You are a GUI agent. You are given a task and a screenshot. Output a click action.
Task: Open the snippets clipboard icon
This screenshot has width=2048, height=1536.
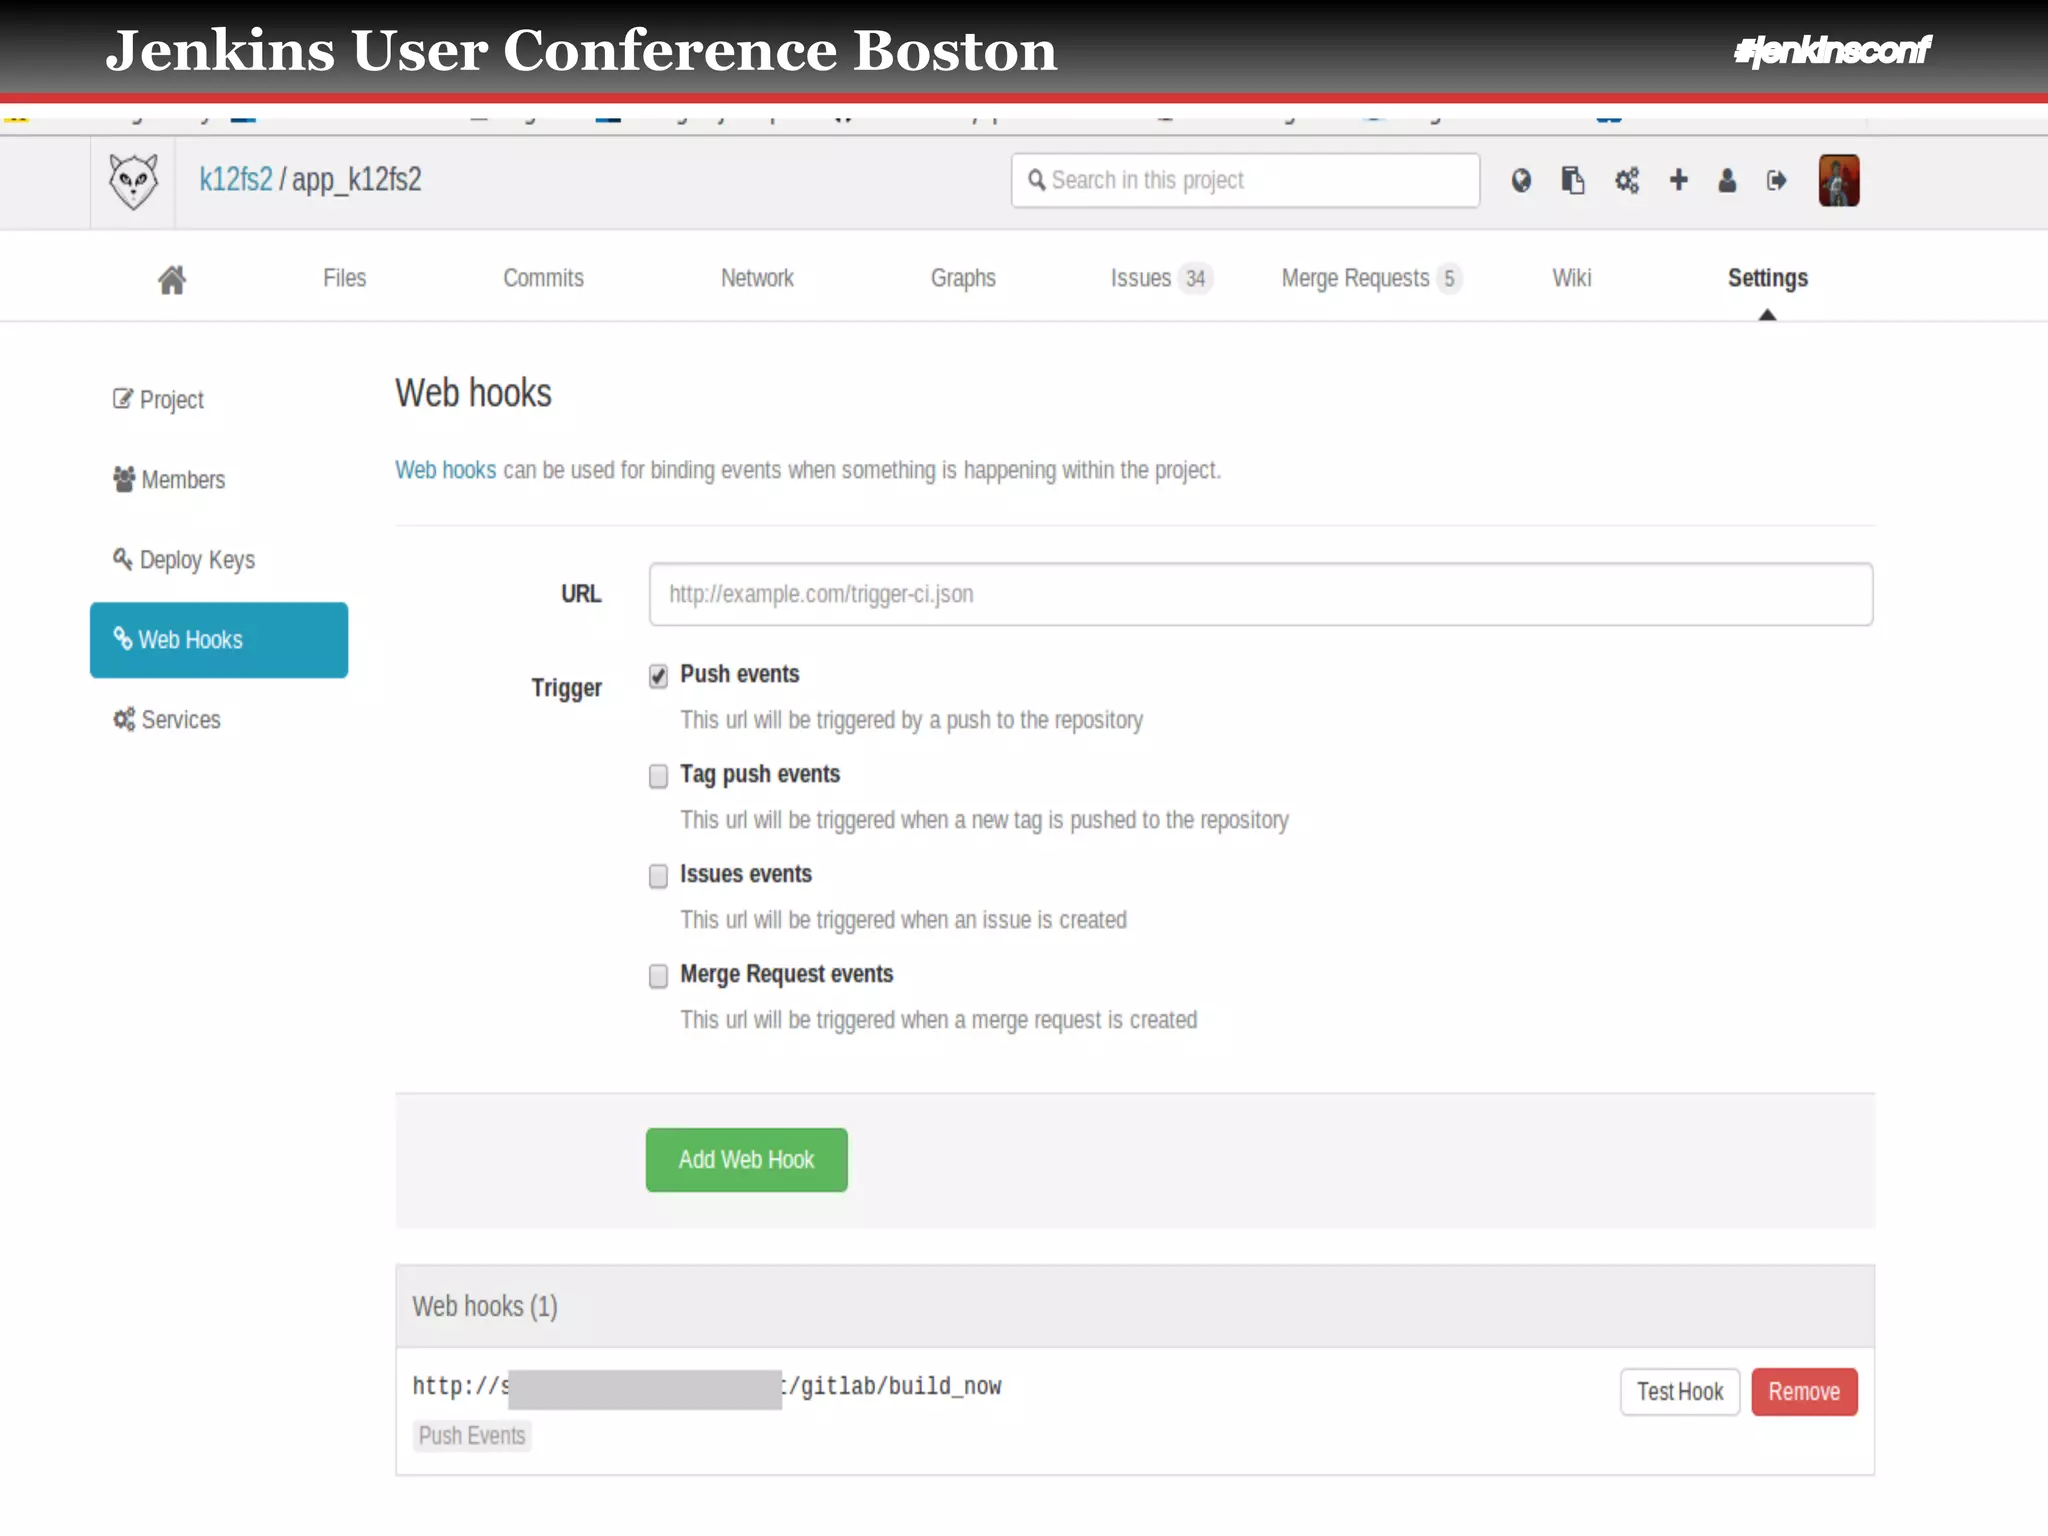pos(1573,180)
